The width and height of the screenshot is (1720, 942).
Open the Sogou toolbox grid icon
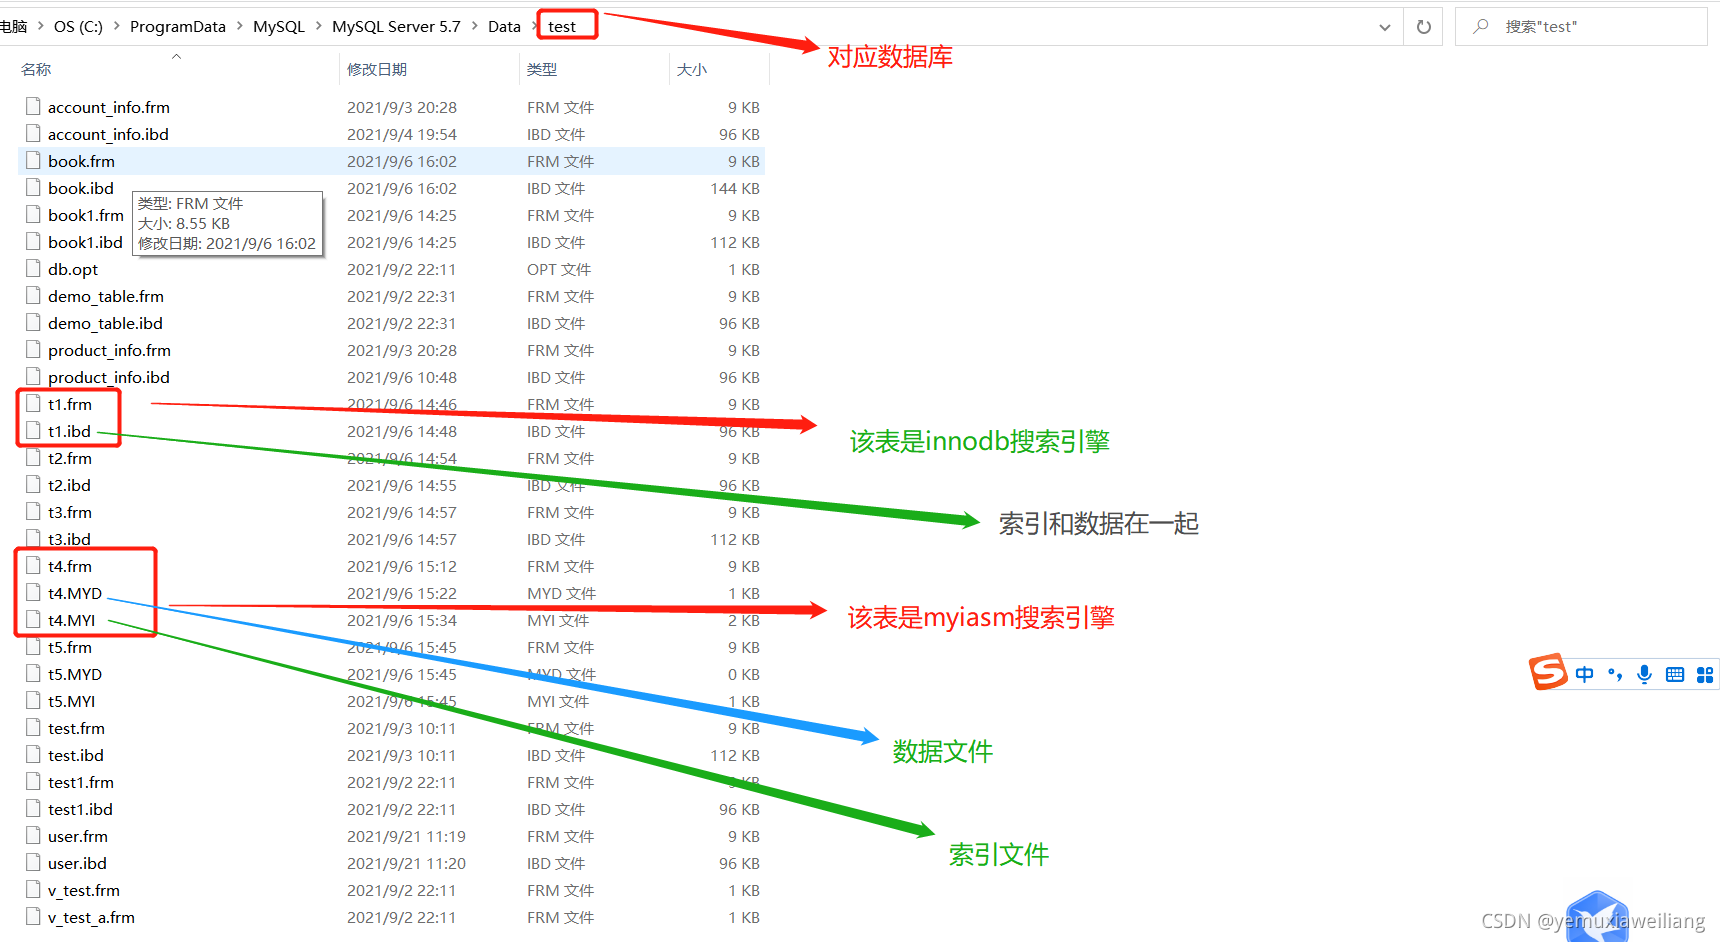tap(1705, 675)
